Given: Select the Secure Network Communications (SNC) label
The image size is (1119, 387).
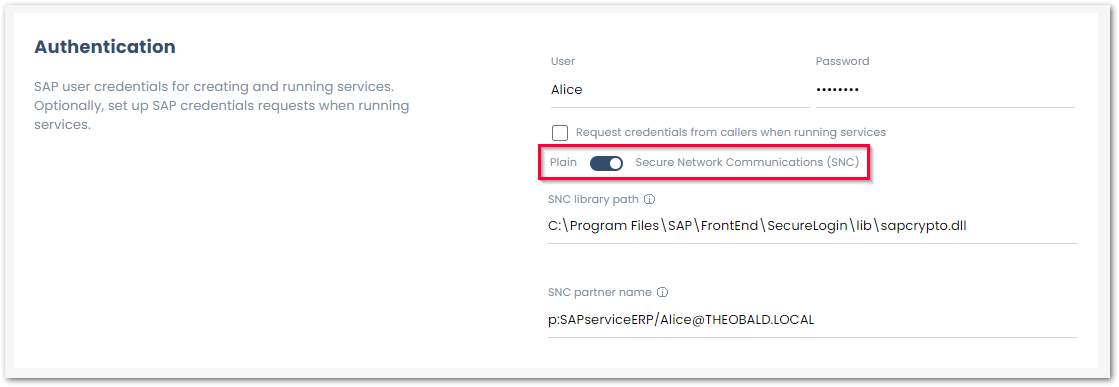Looking at the screenshot, I should pos(747,162).
